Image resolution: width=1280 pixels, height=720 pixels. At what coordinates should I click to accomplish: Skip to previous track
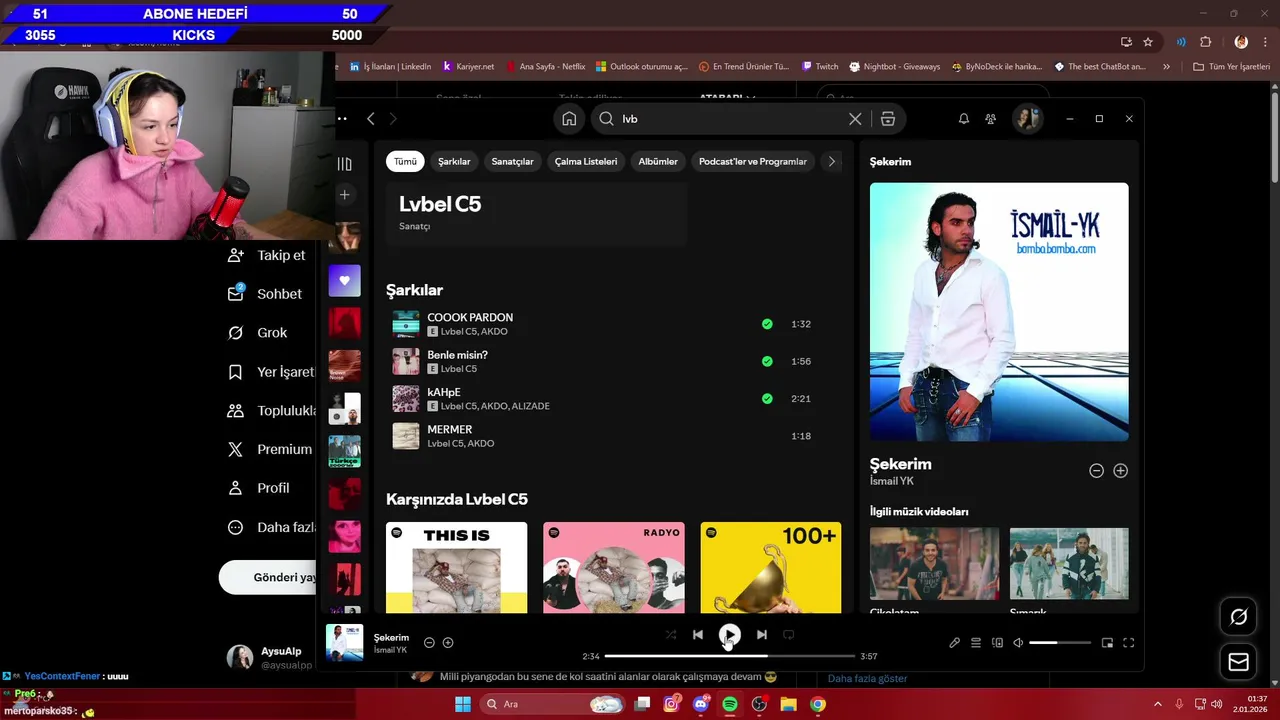click(x=698, y=635)
